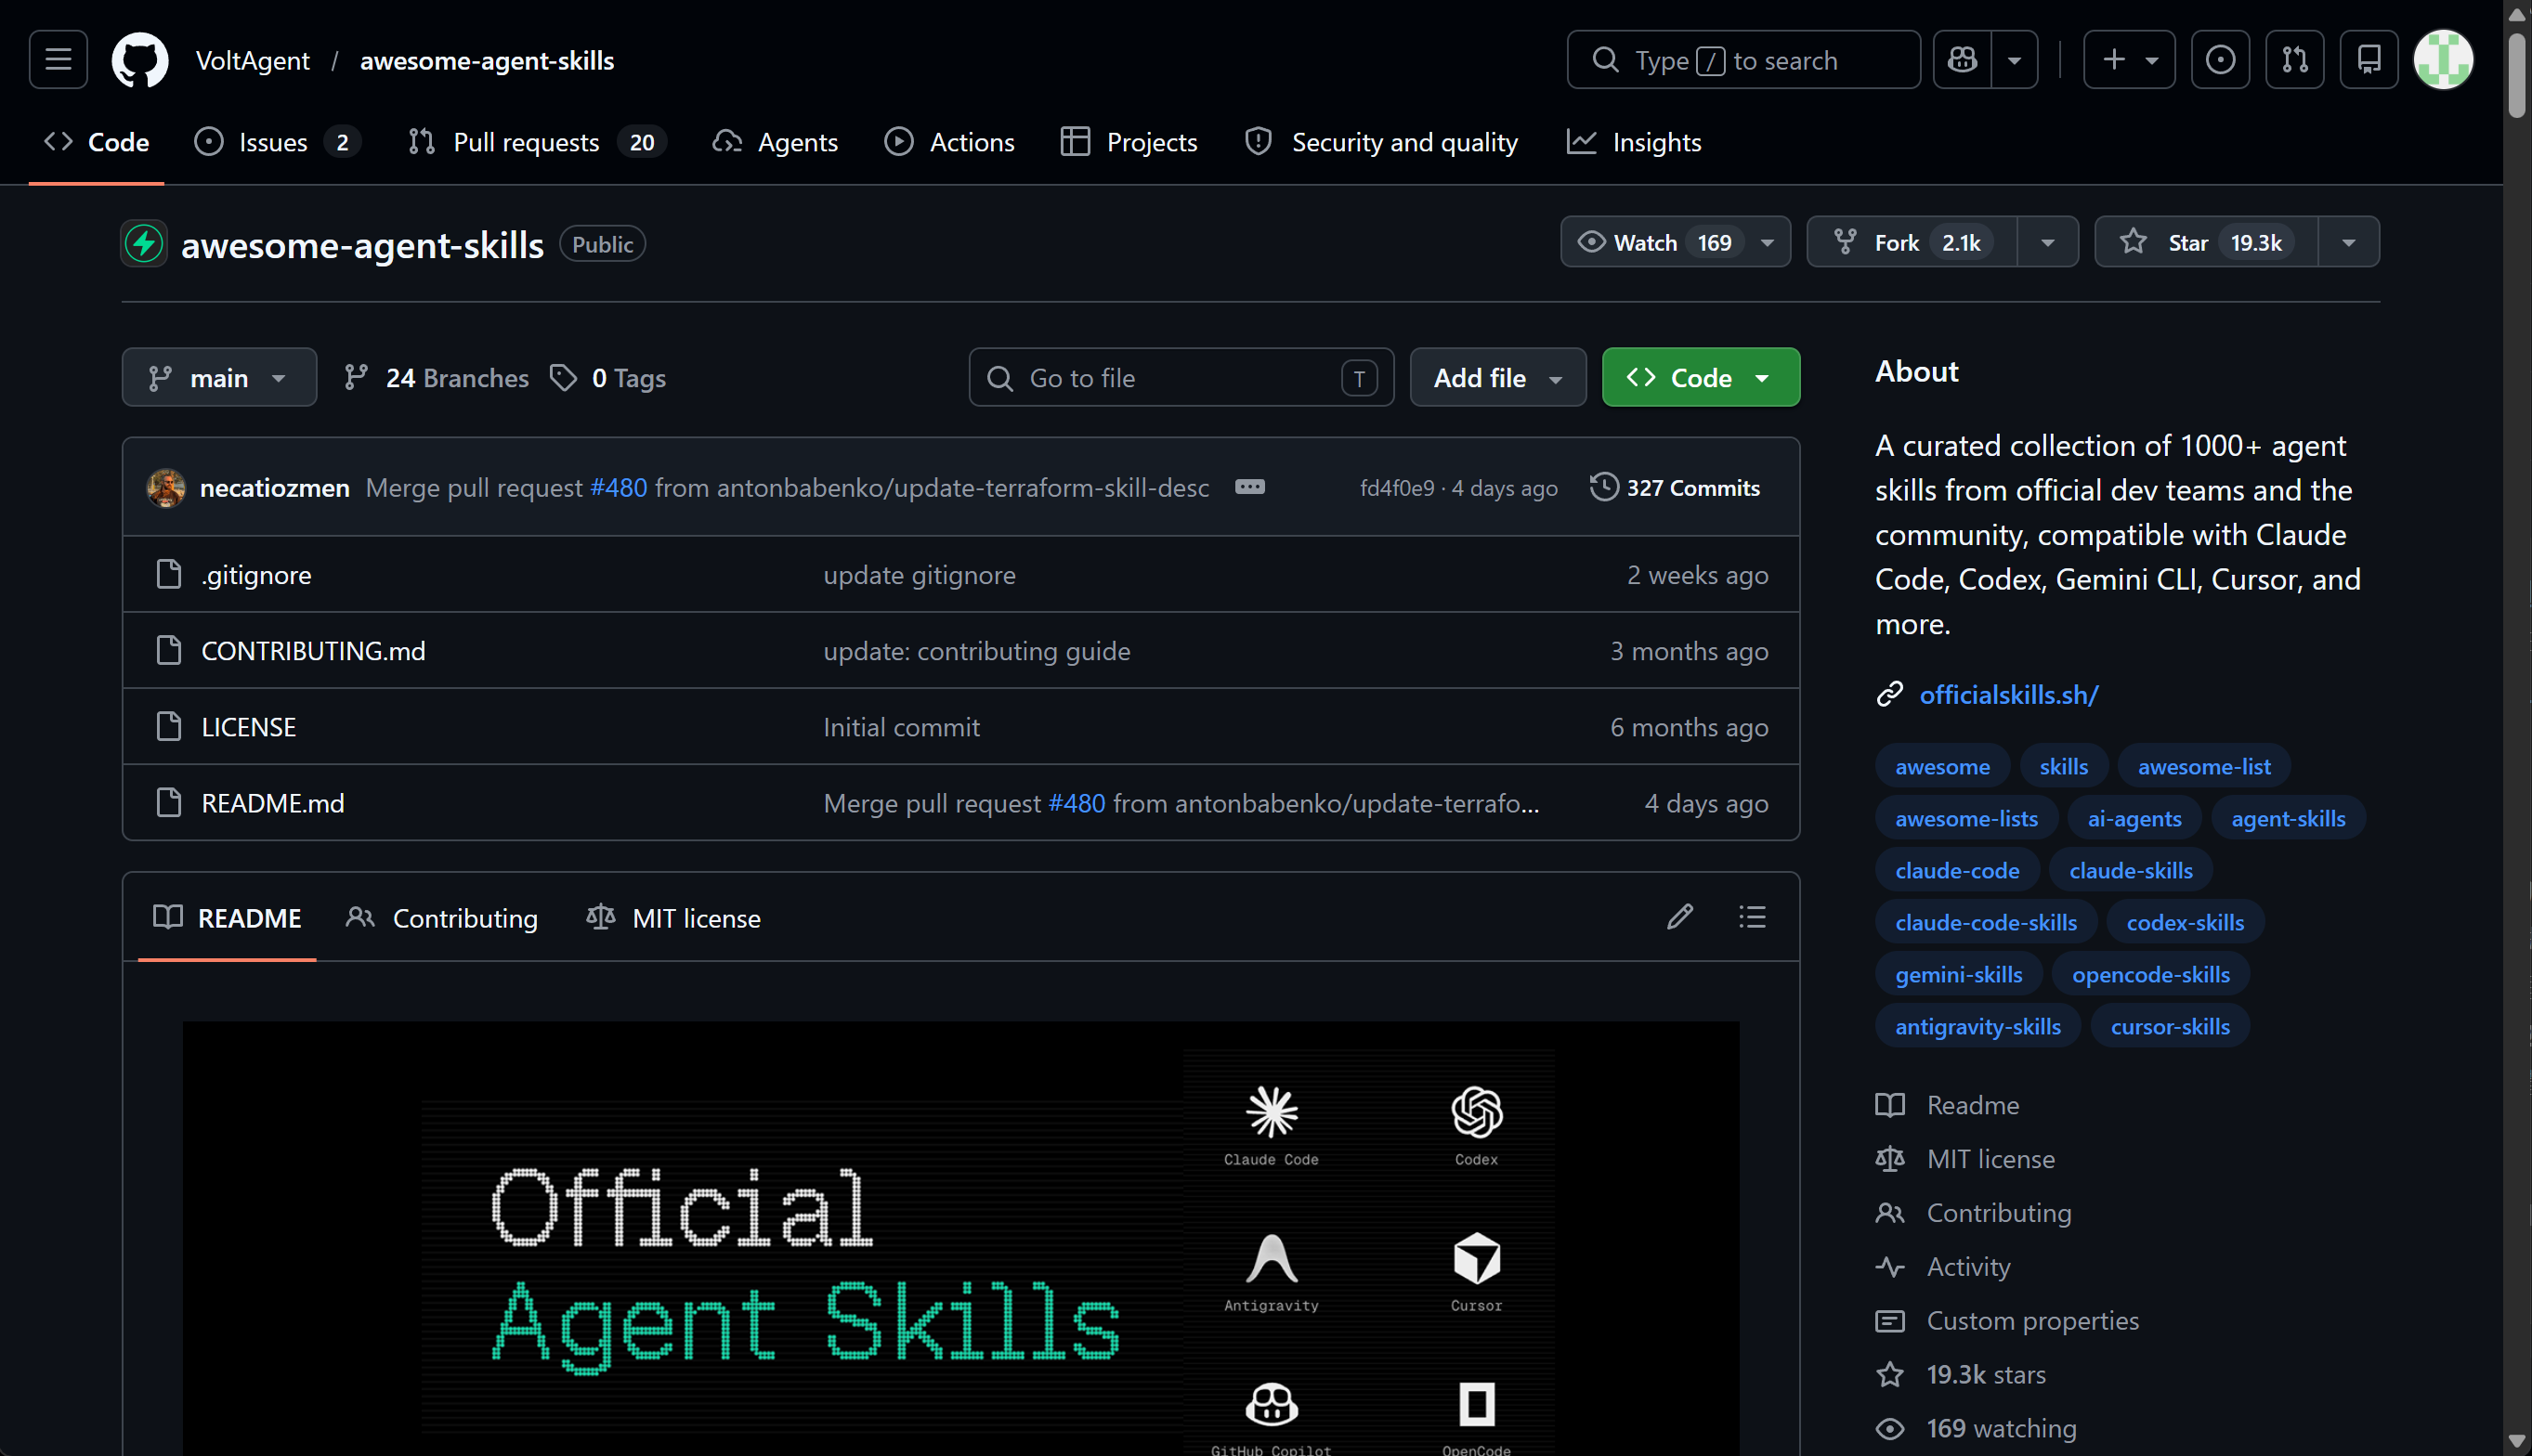Click the Codex logo in banner
2532x1456 pixels.
(x=1476, y=1112)
